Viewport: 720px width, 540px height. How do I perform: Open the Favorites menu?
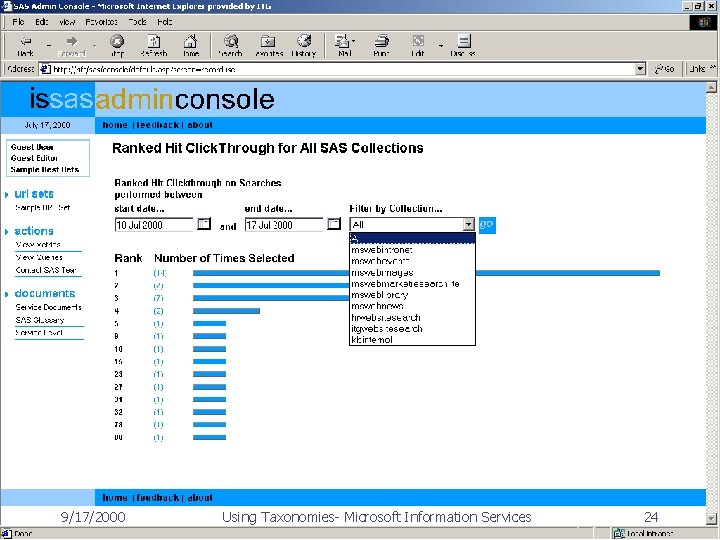(x=101, y=22)
